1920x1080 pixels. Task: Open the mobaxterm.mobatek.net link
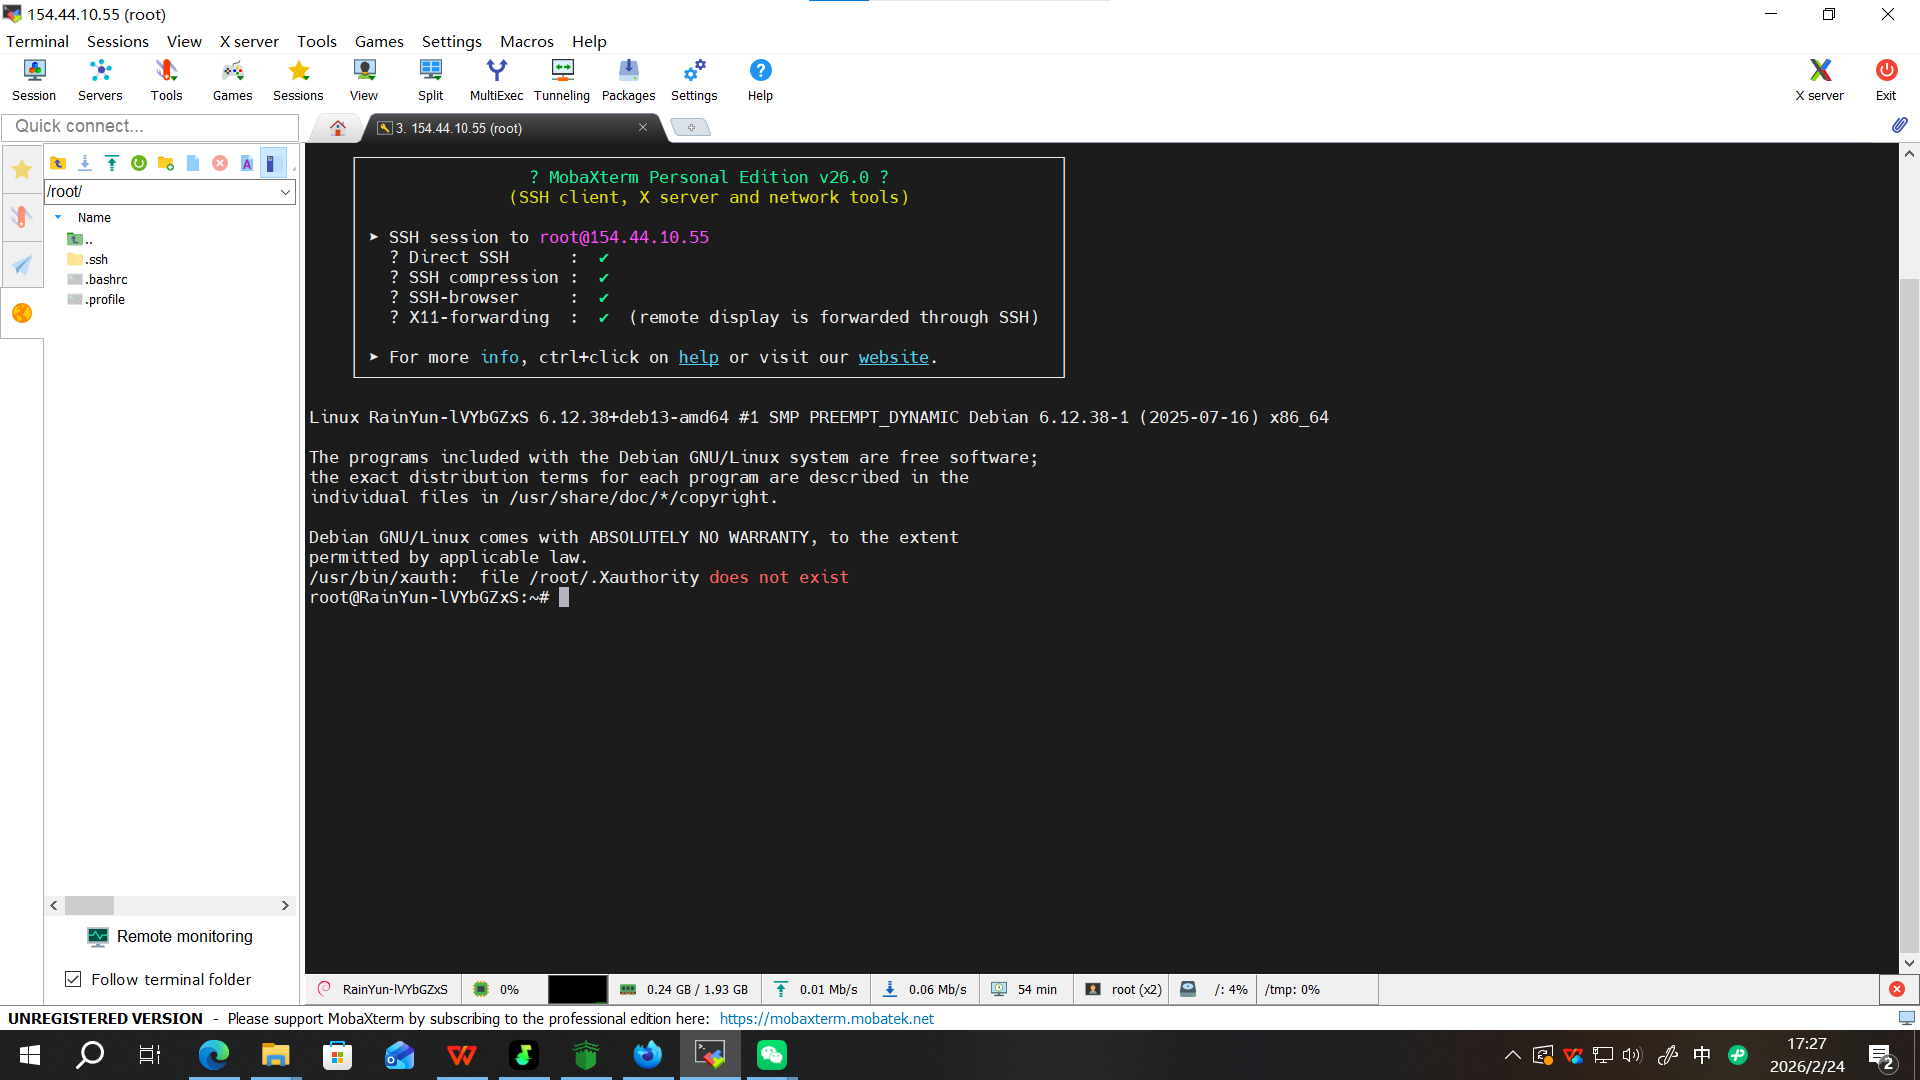tap(826, 1018)
